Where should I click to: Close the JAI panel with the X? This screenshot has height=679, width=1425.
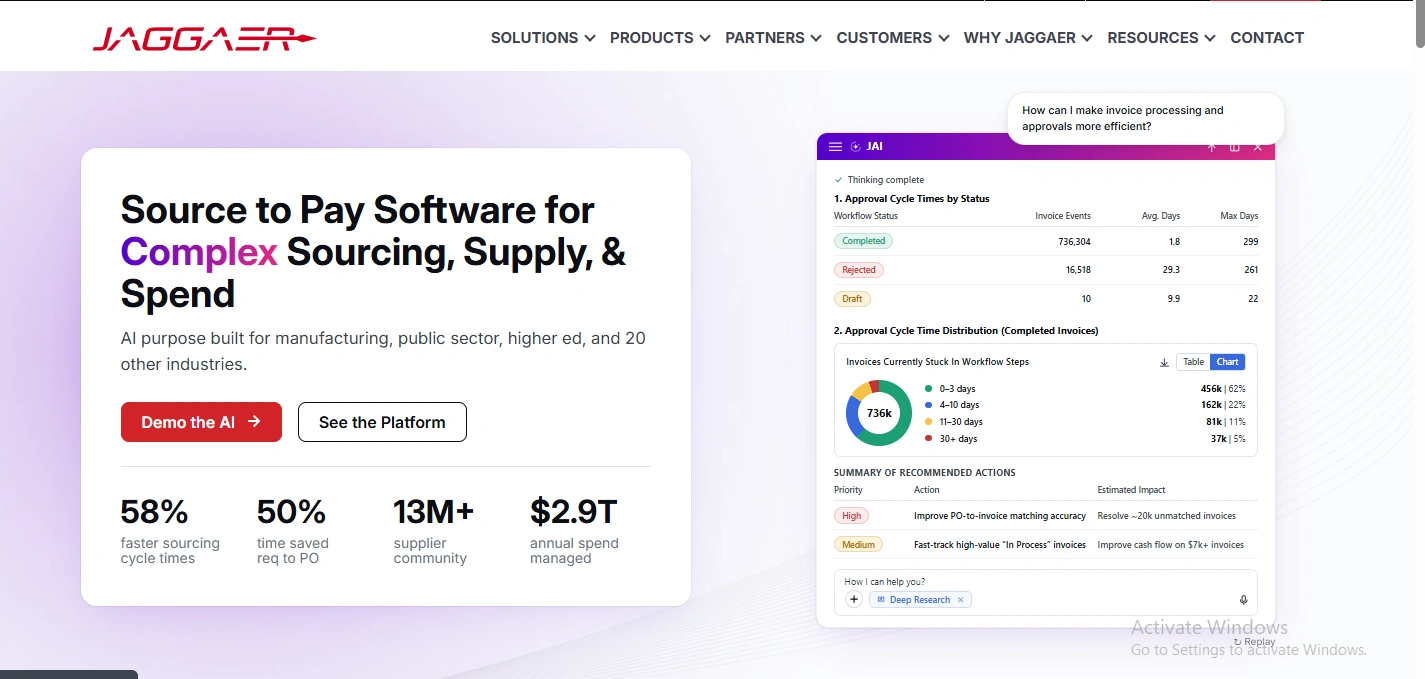(x=1257, y=147)
